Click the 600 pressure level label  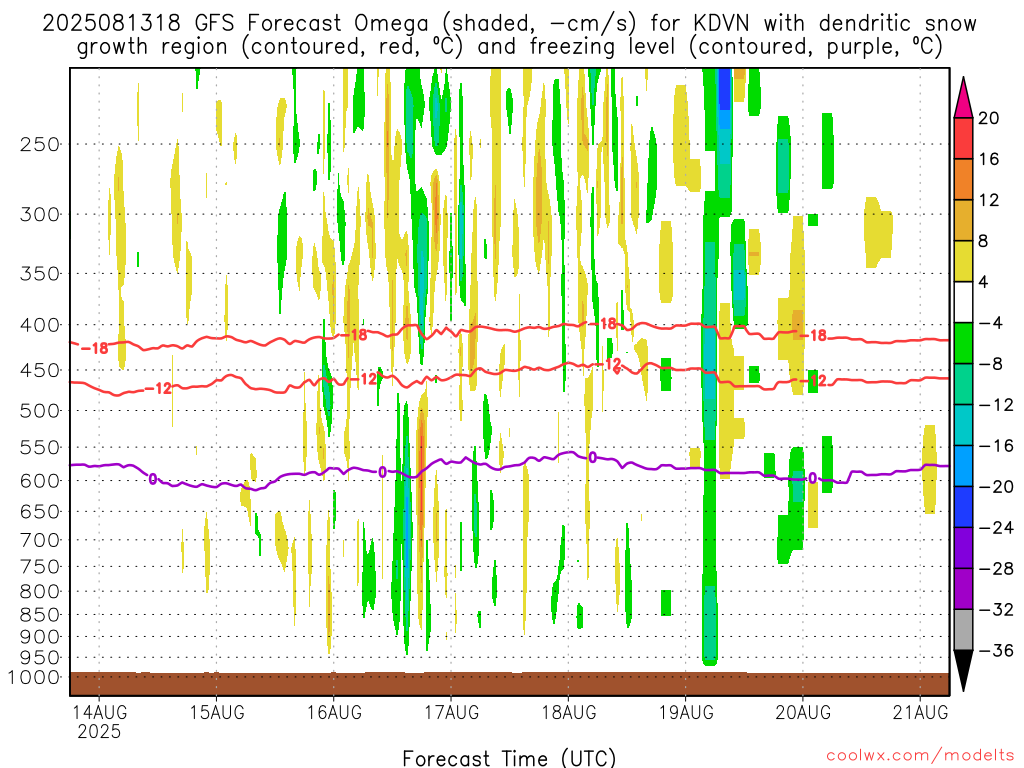point(40,481)
